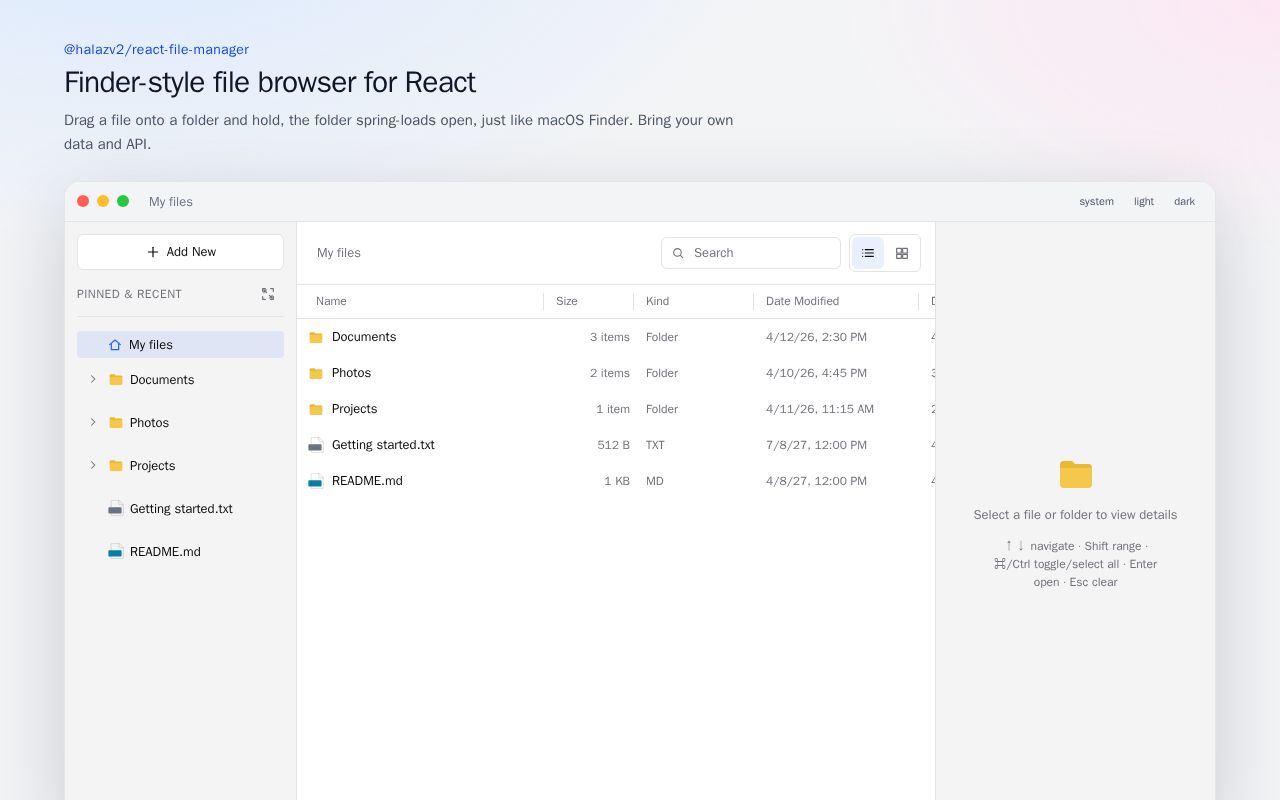Select the Projects name in the file list
Viewport: 1280px width, 800px height.
354,409
